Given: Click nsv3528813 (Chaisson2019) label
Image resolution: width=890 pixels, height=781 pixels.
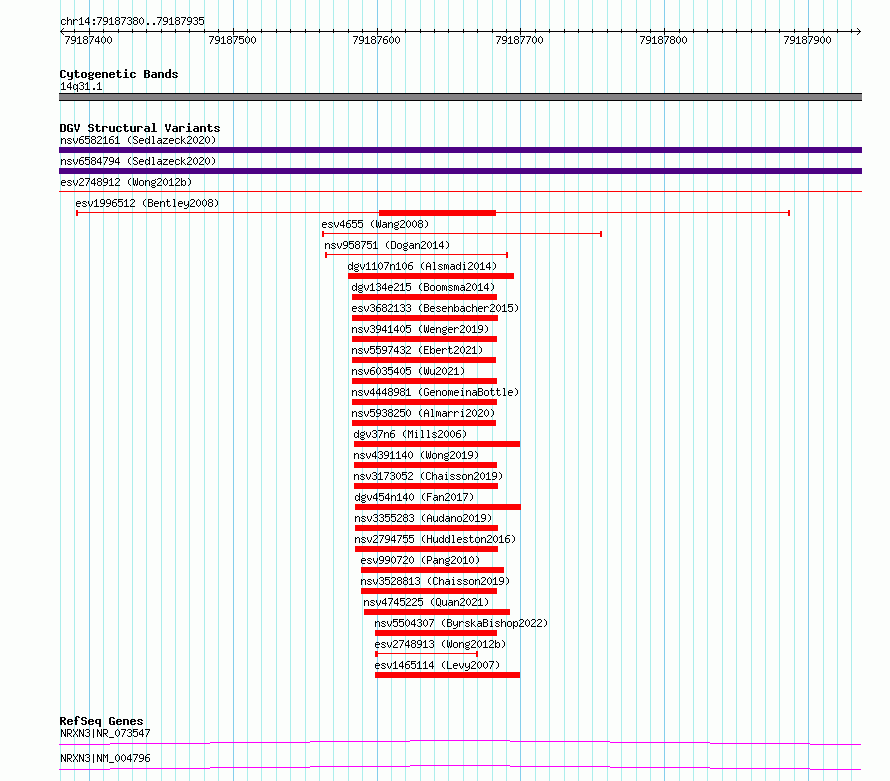Looking at the screenshot, I should [435, 581].
